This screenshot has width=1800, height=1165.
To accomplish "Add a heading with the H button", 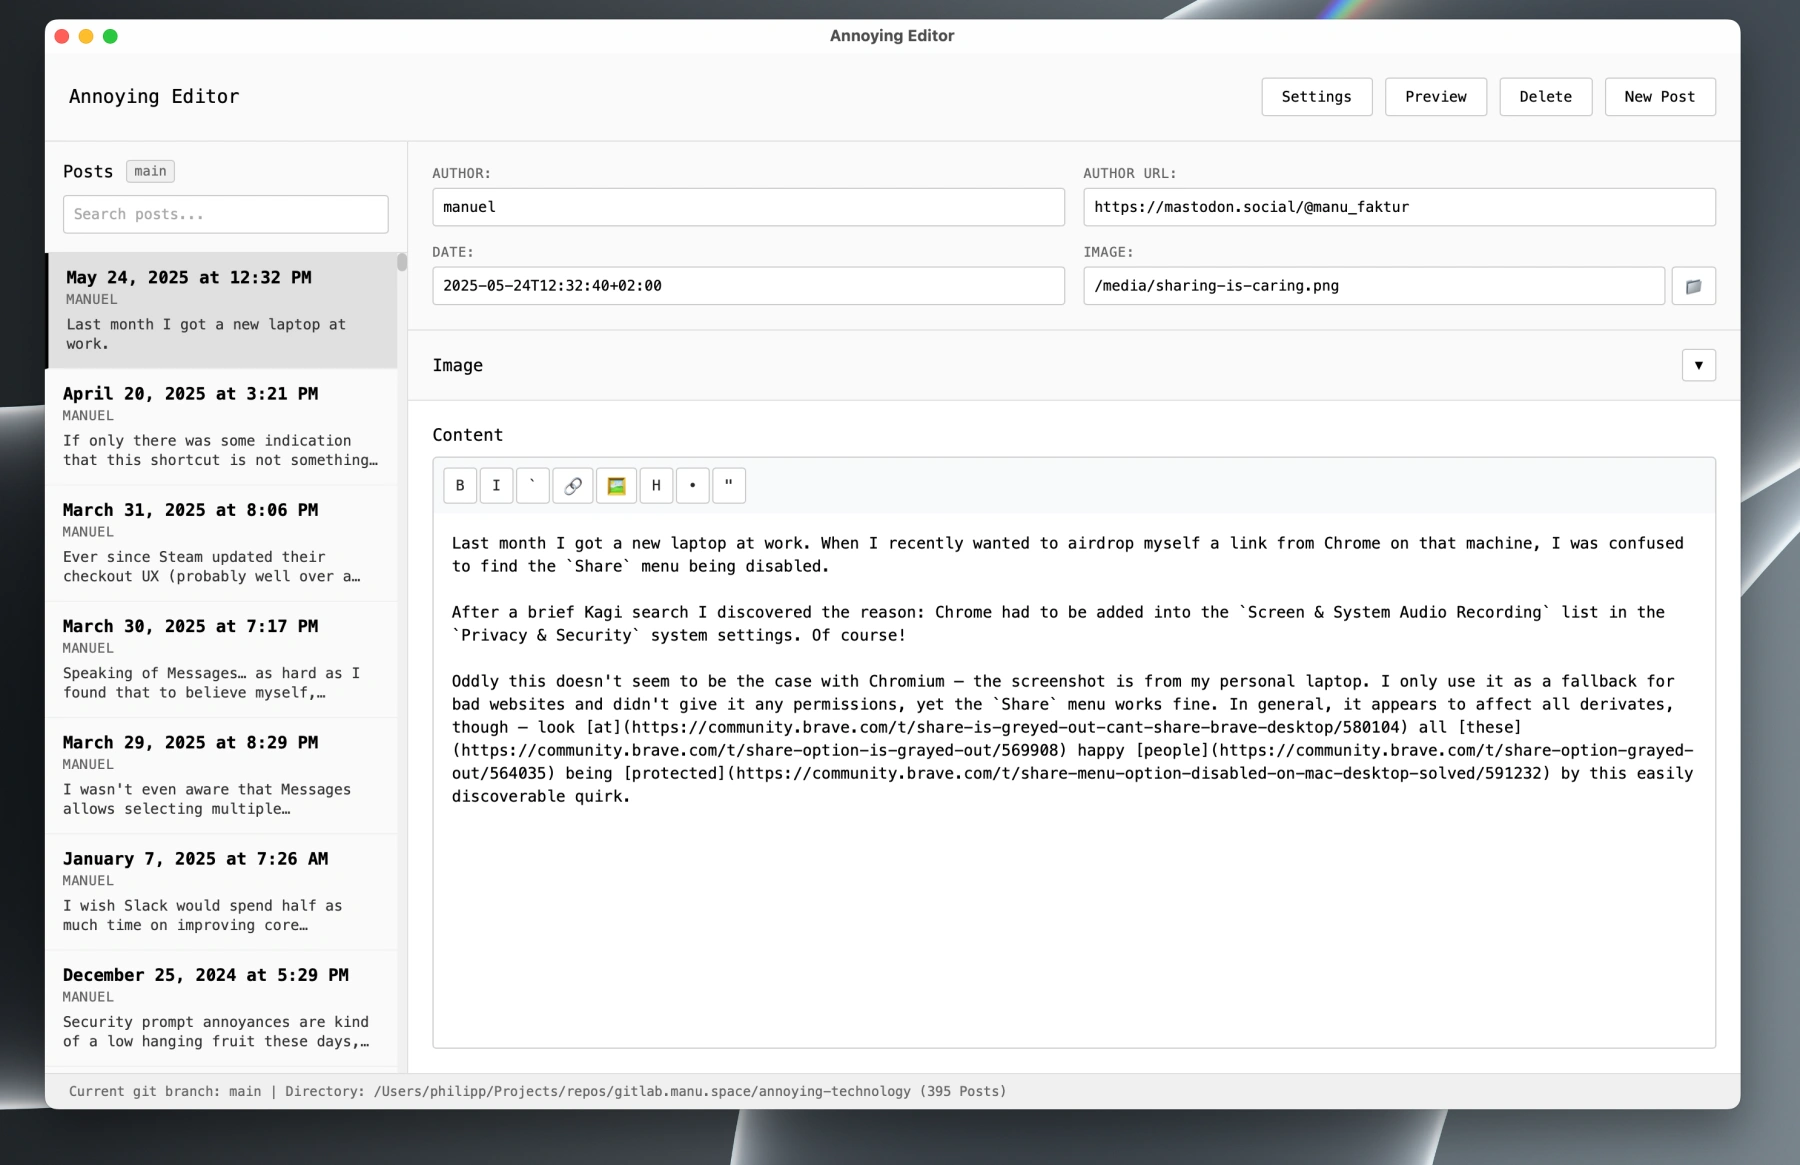I will [656, 486].
